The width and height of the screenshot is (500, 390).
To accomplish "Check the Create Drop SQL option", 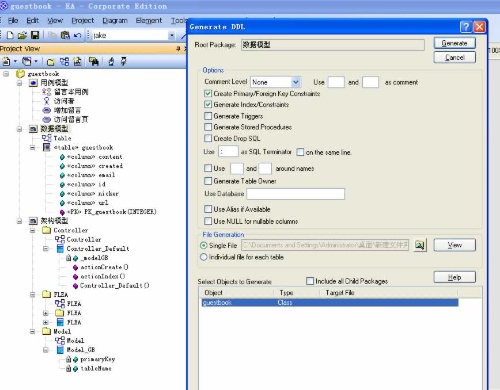I will click(208, 138).
